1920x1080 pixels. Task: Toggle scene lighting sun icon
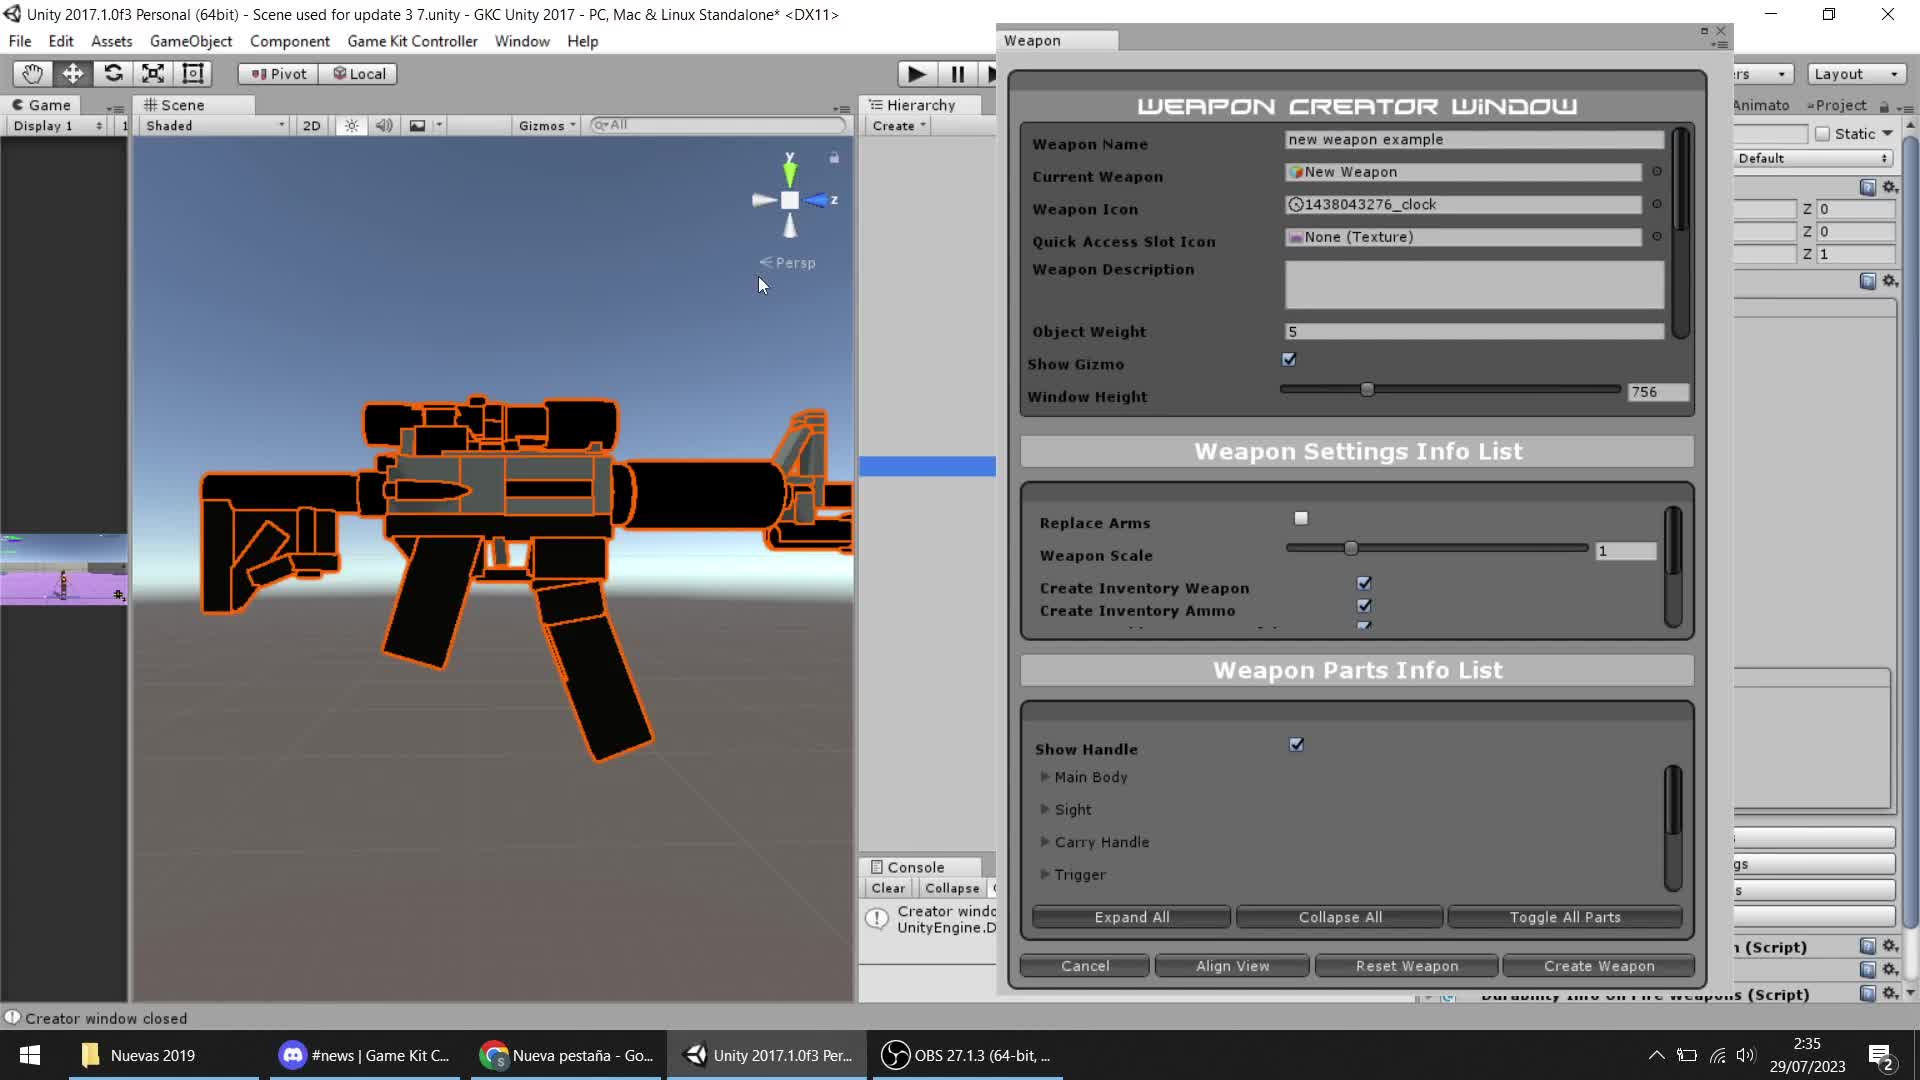351,126
